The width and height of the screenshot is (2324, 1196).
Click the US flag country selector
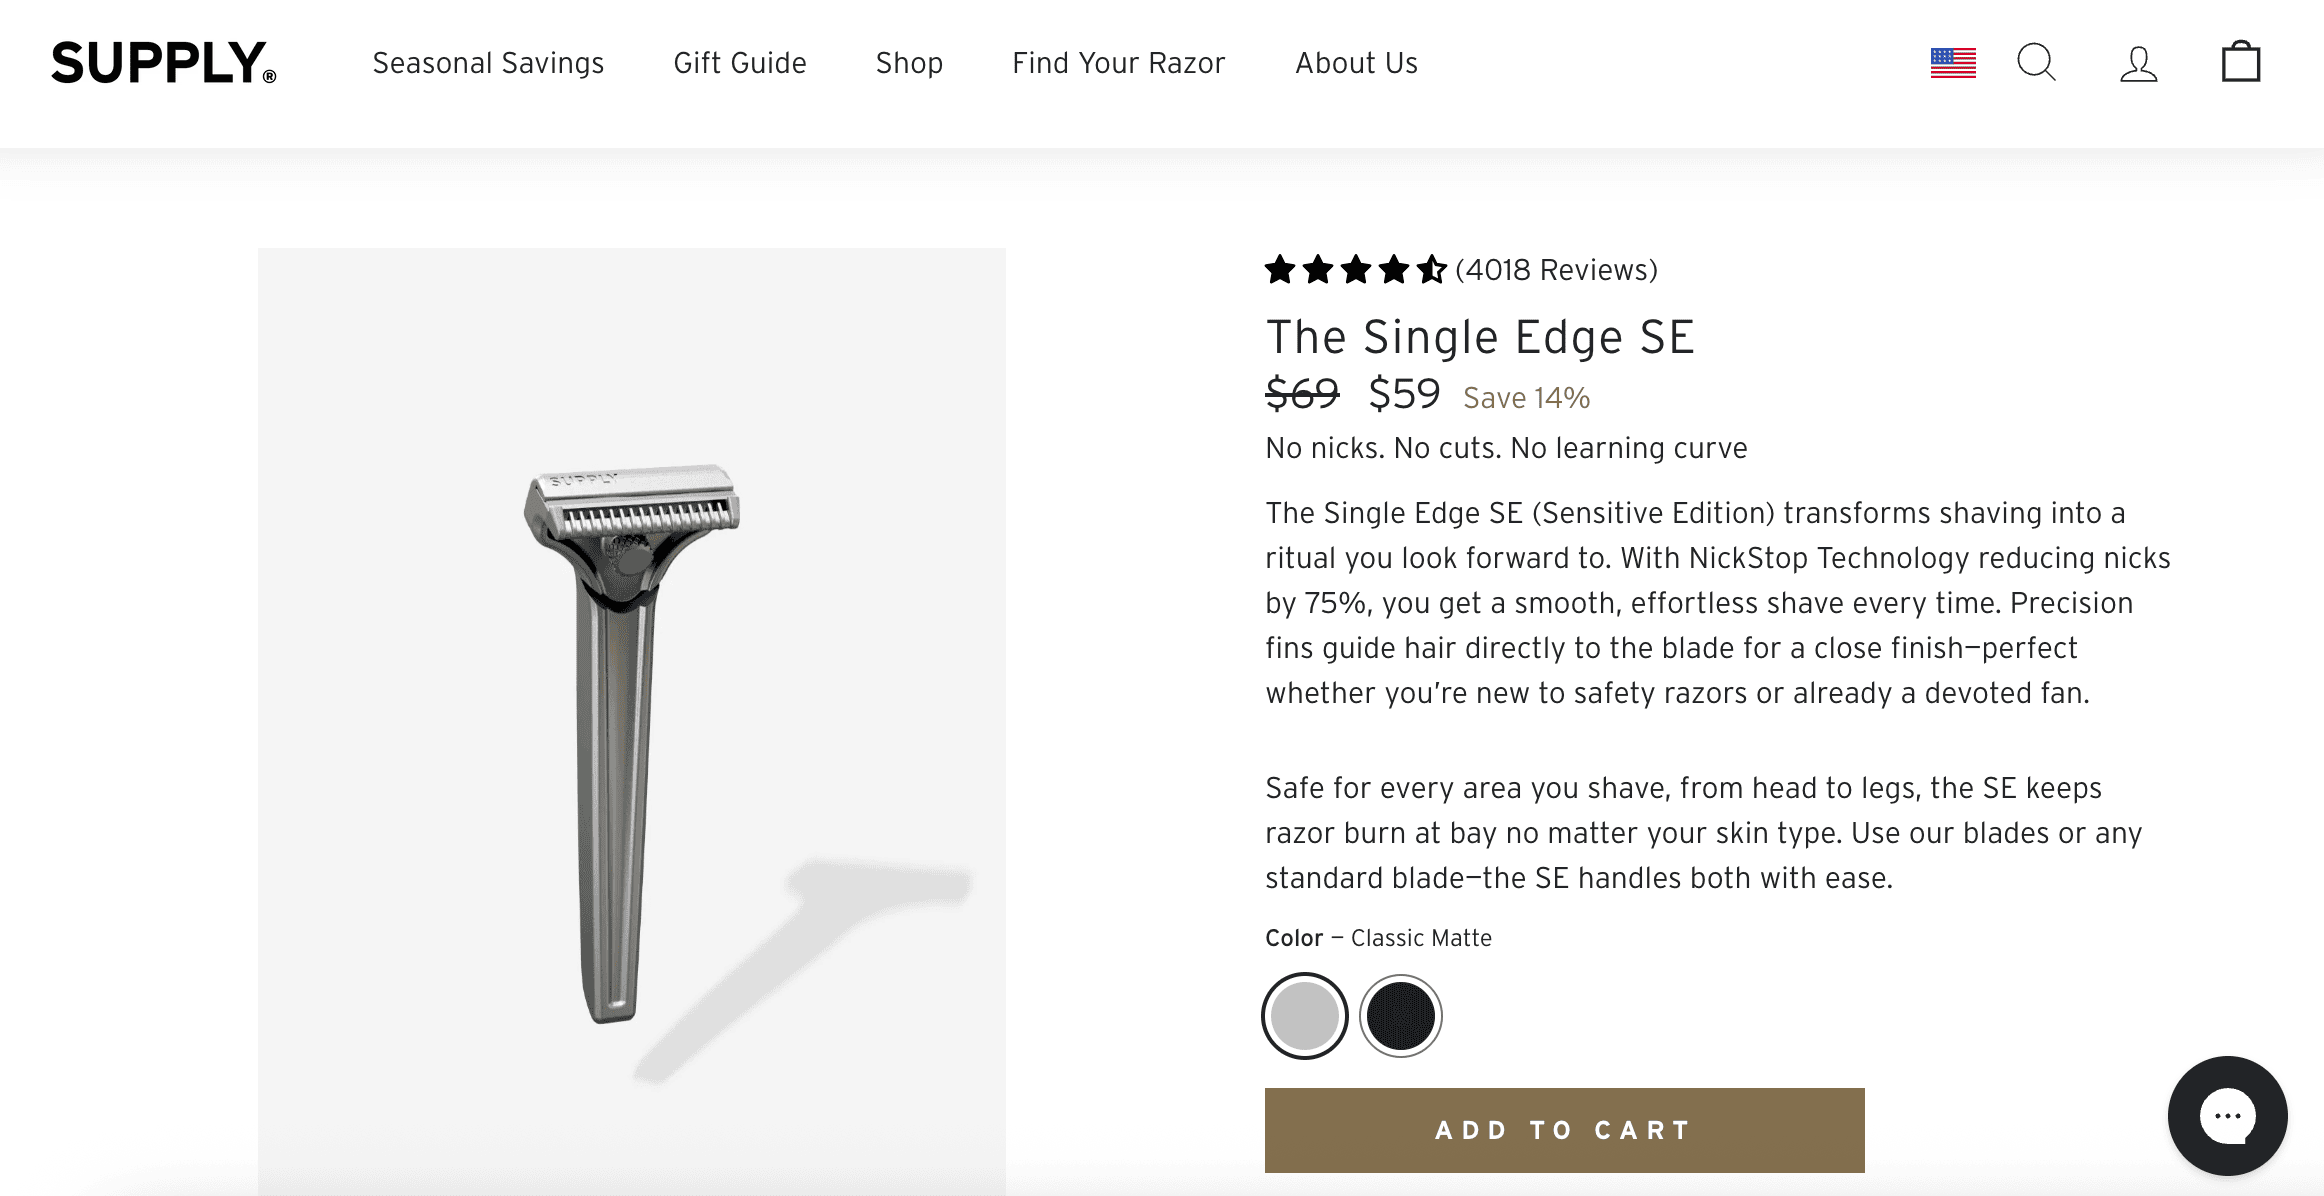click(x=1953, y=63)
